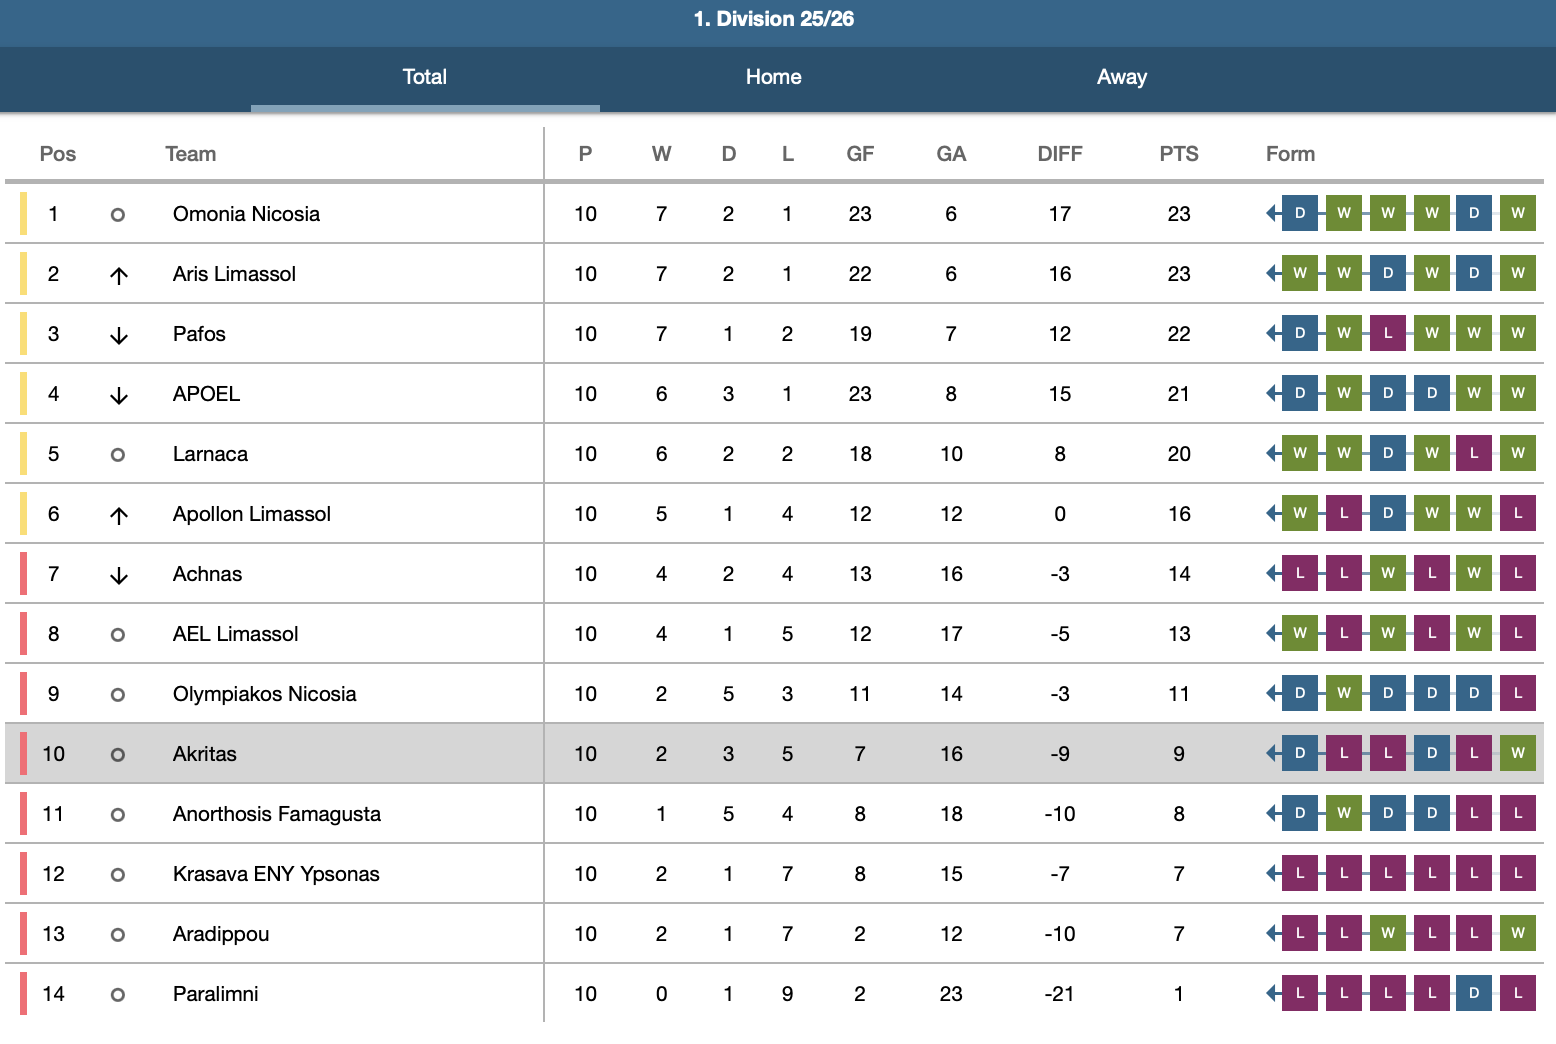The image size is (1556, 1044).
Task: Switch to the Home standings tab
Action: click(773, 77)
